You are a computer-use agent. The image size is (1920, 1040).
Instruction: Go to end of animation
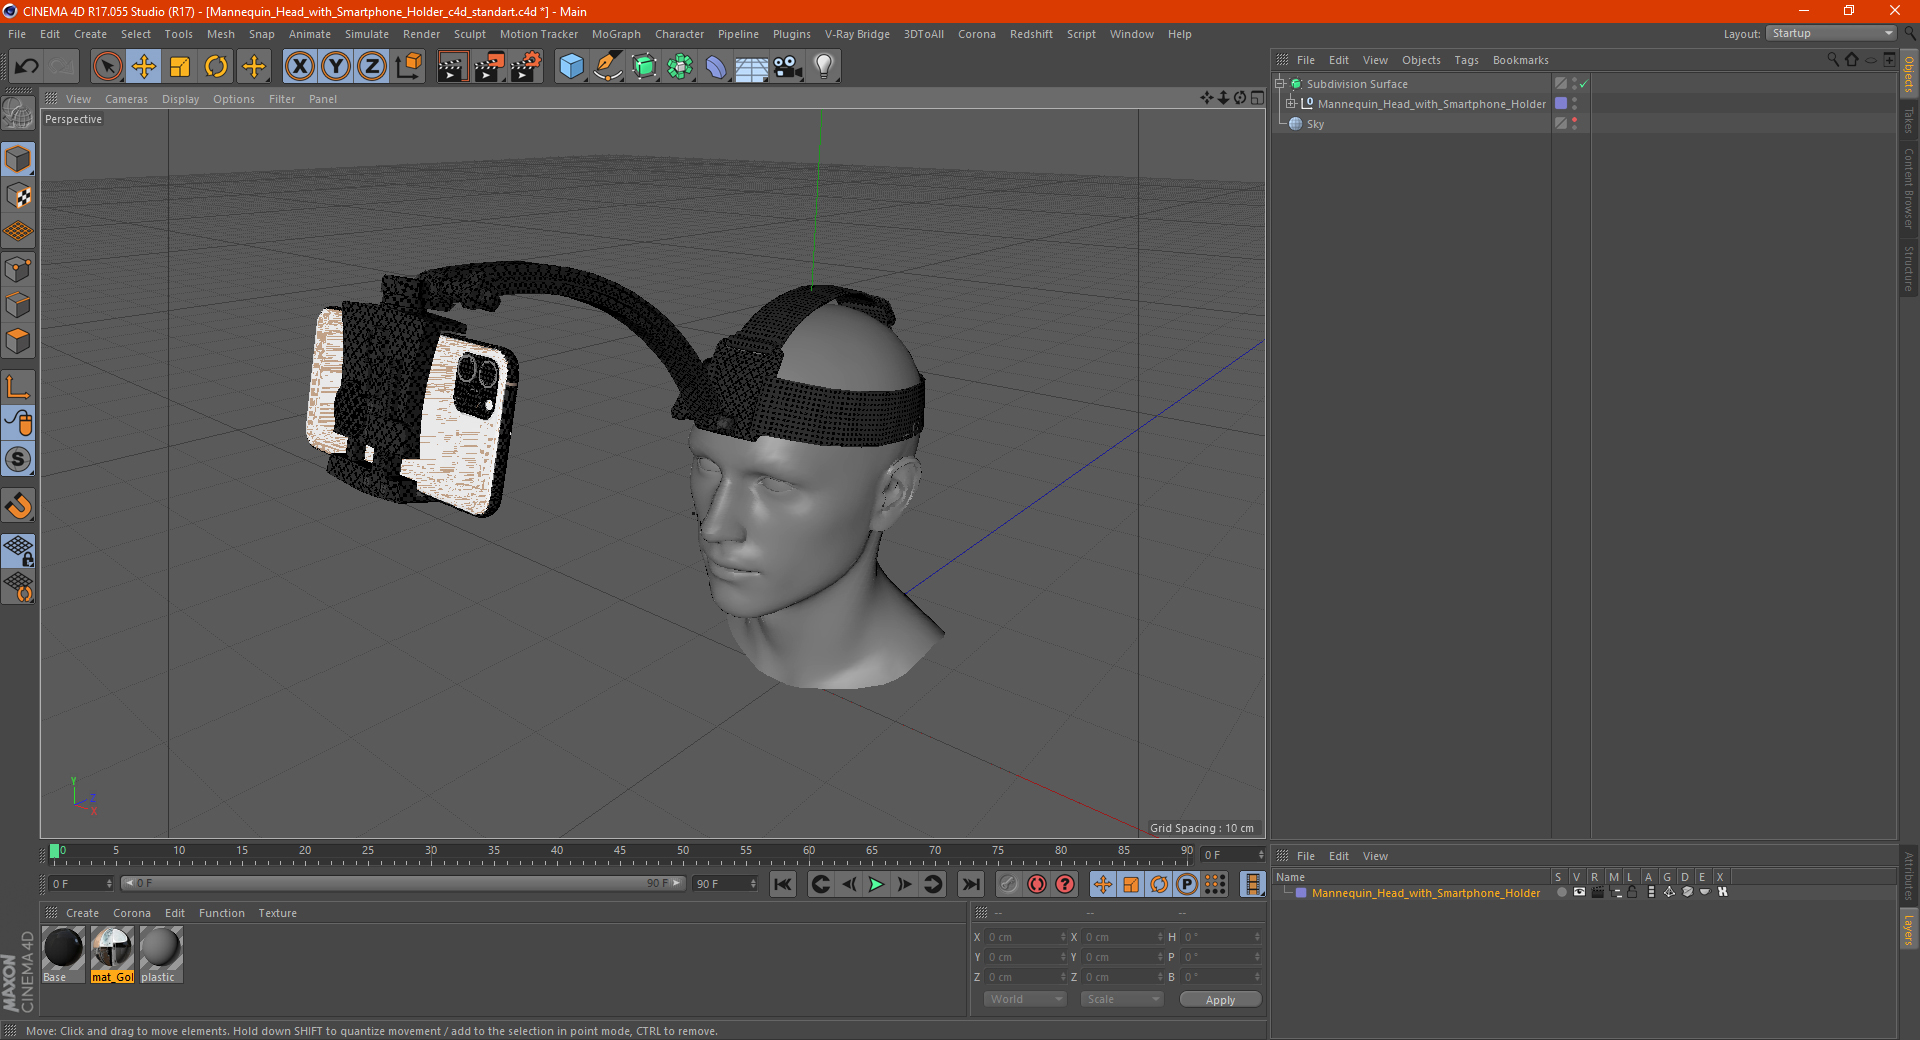tap(970, 884)
